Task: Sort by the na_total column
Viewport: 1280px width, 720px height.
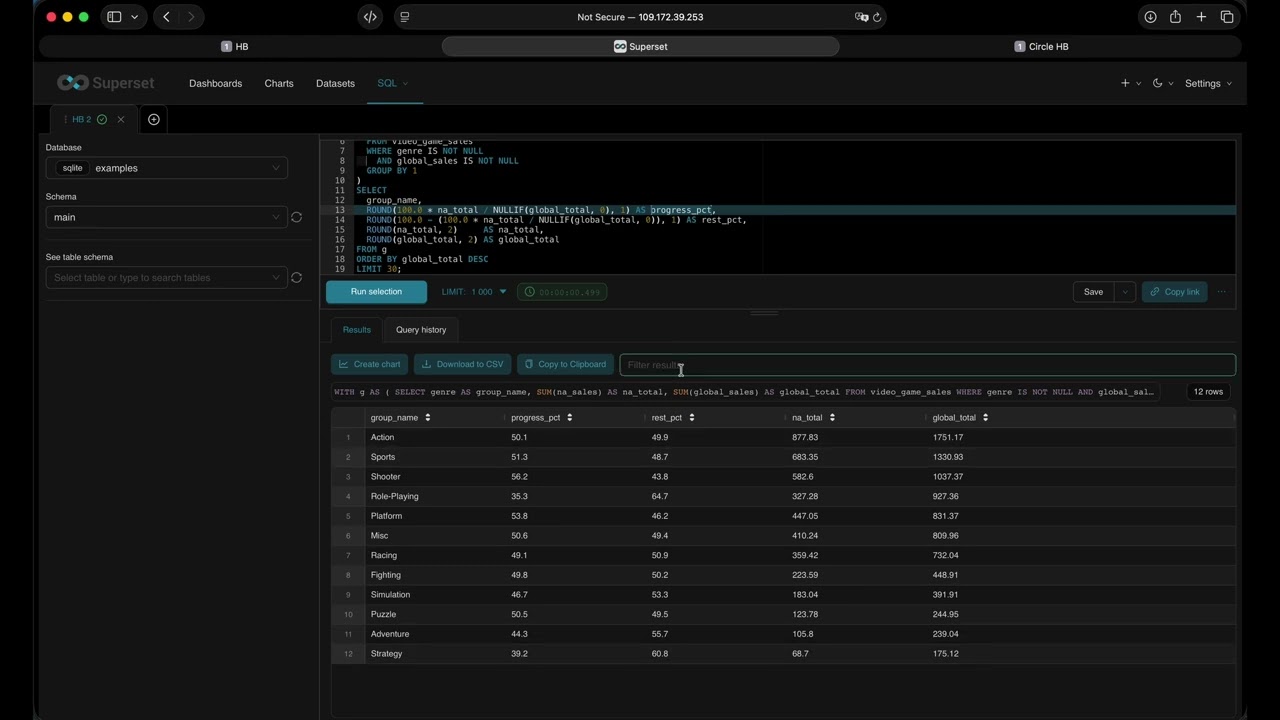Action: point(832,418)
